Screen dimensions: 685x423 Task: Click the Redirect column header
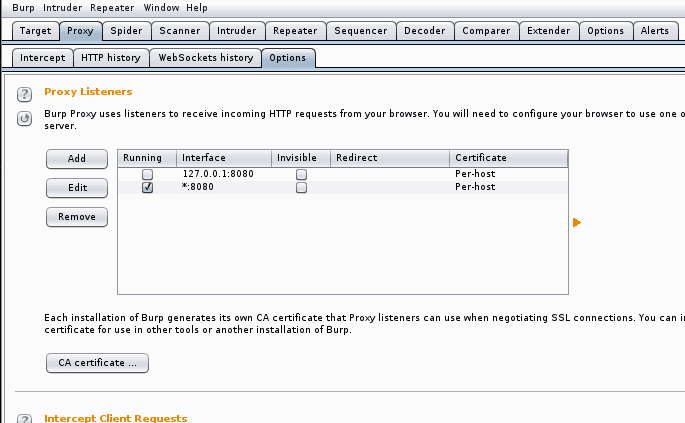pos(390,158)
